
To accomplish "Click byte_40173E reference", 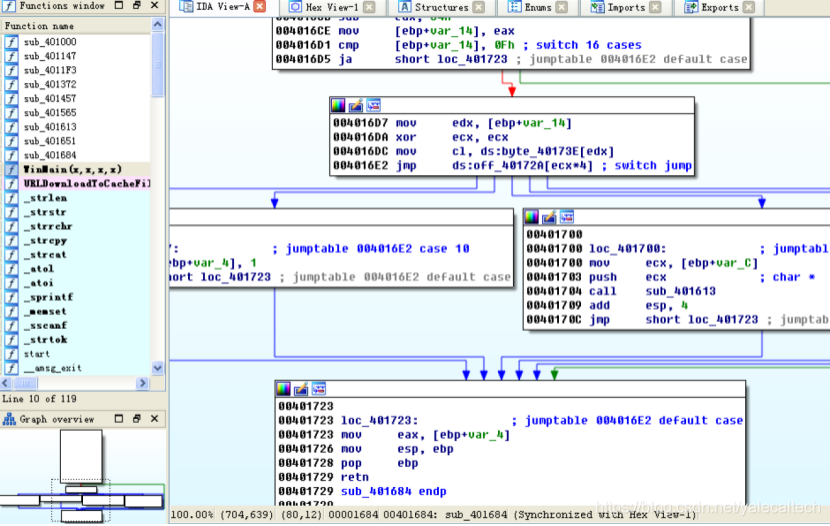I will click(537, 151).
